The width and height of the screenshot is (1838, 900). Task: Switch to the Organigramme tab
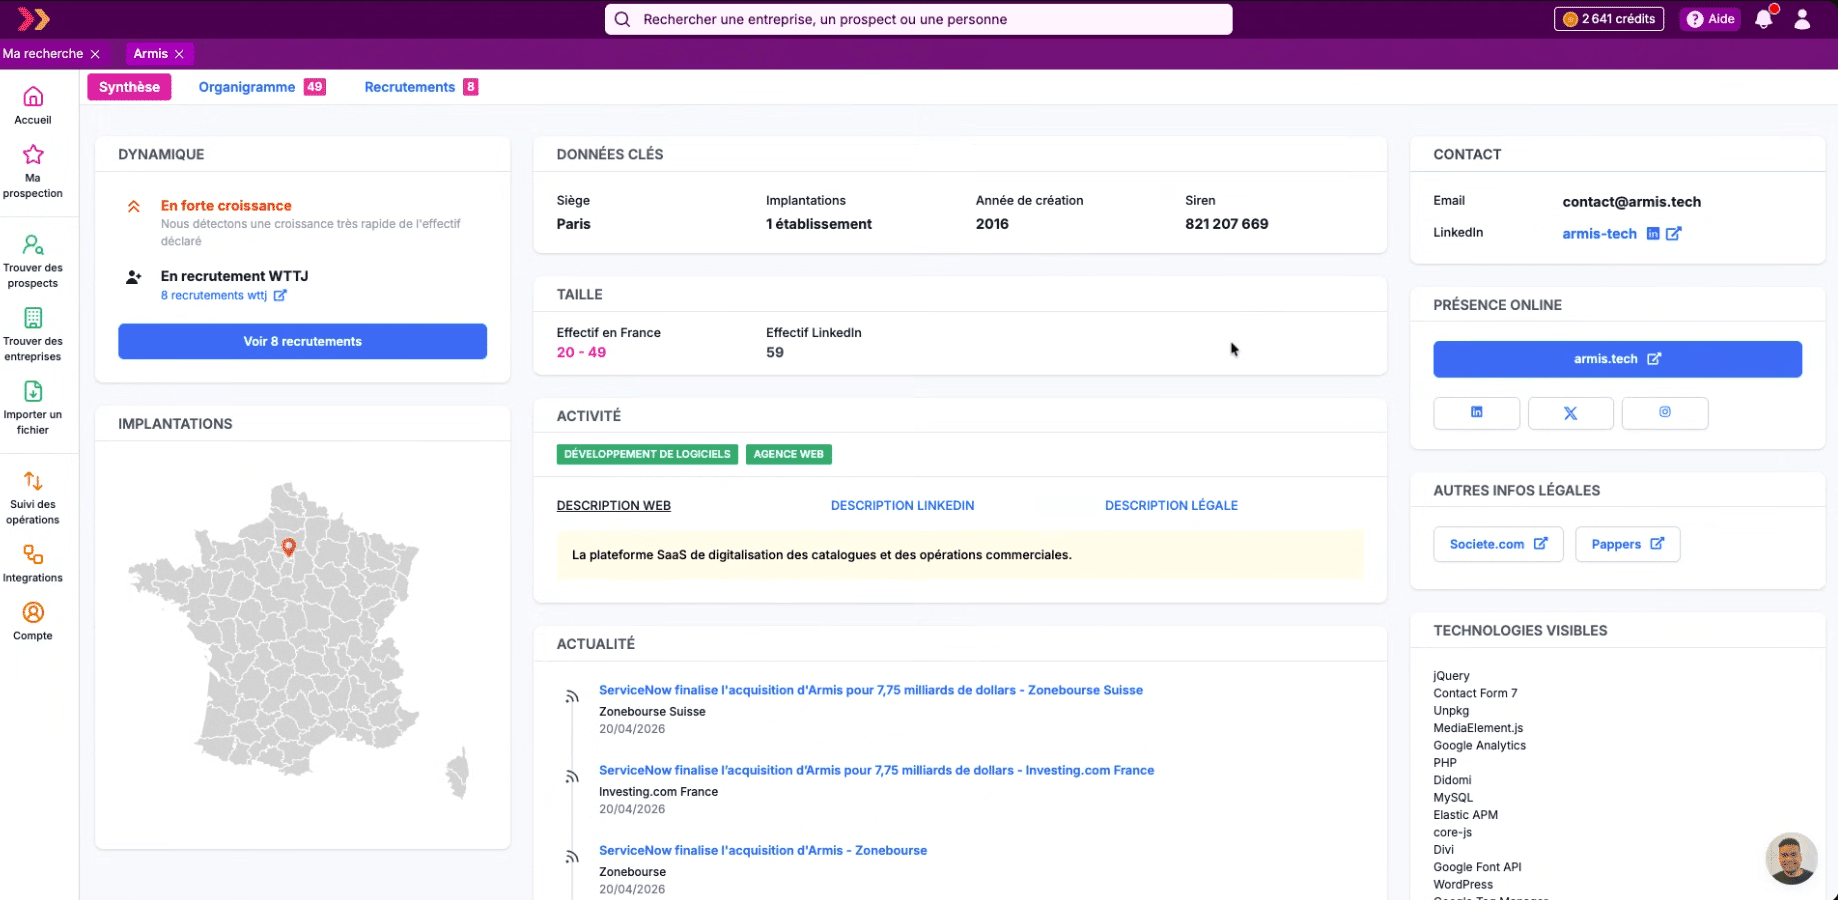[x=262, y=87]
